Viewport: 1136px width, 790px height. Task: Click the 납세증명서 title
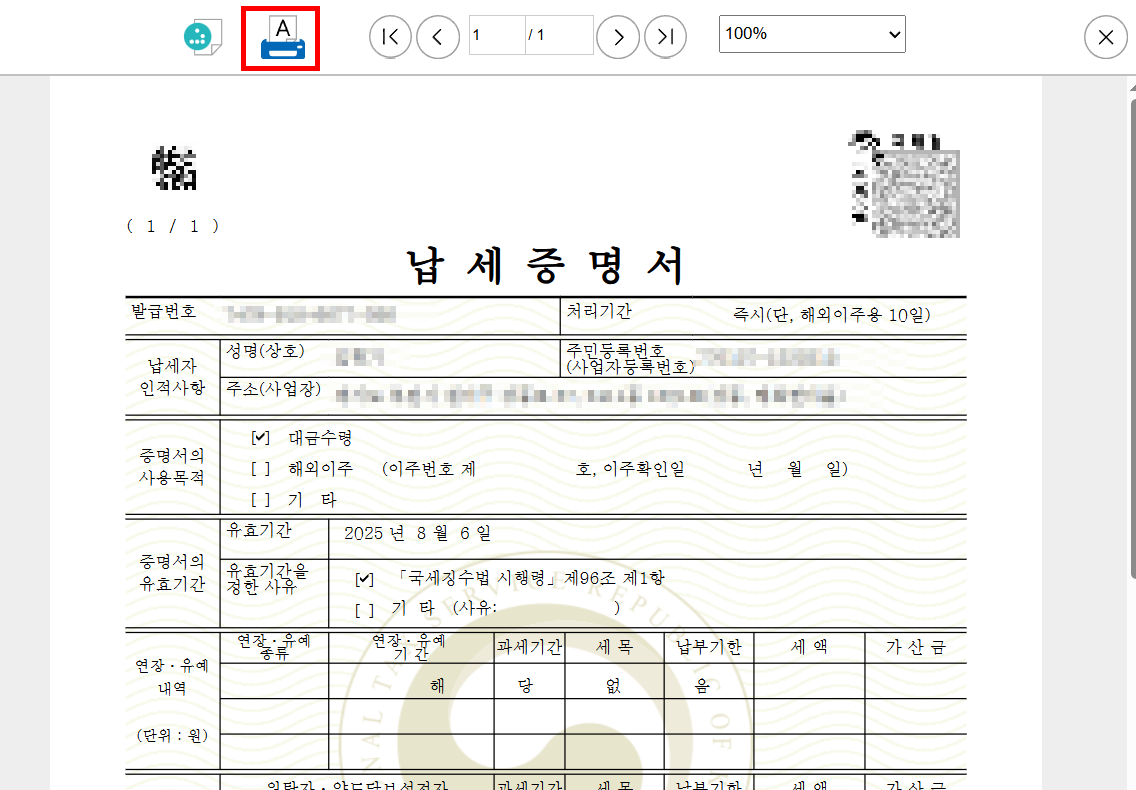546,265
